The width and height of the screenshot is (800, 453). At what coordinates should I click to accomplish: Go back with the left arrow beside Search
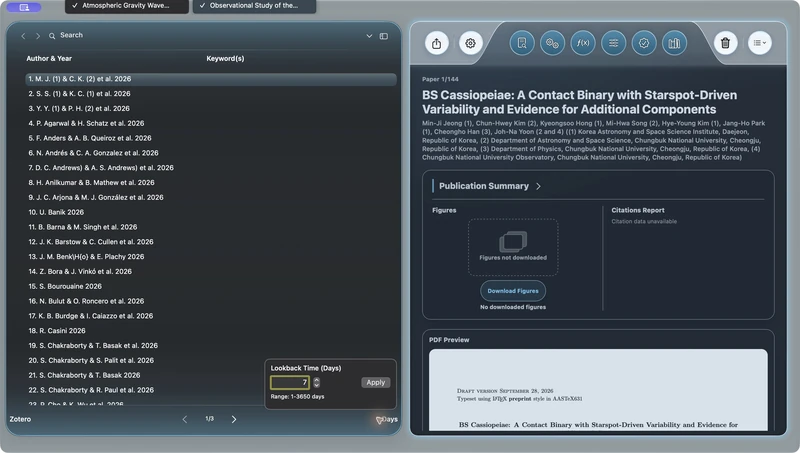point(23,36)
